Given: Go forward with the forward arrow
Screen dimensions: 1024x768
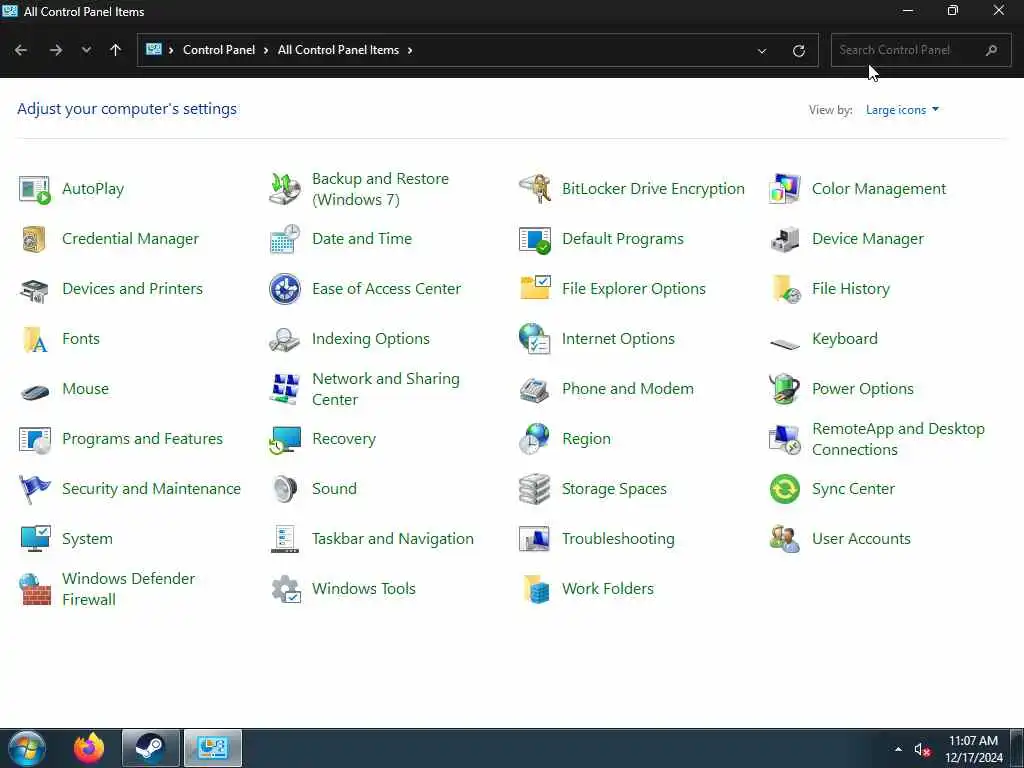Looking at the screenshot, I should point(56,50).
